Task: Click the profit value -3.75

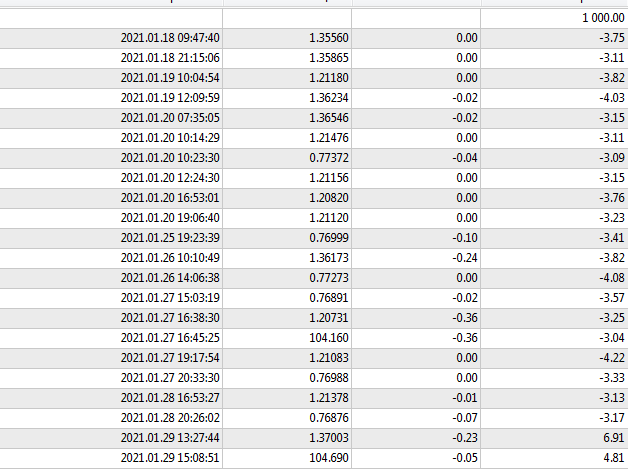Action: pos(612,38)
